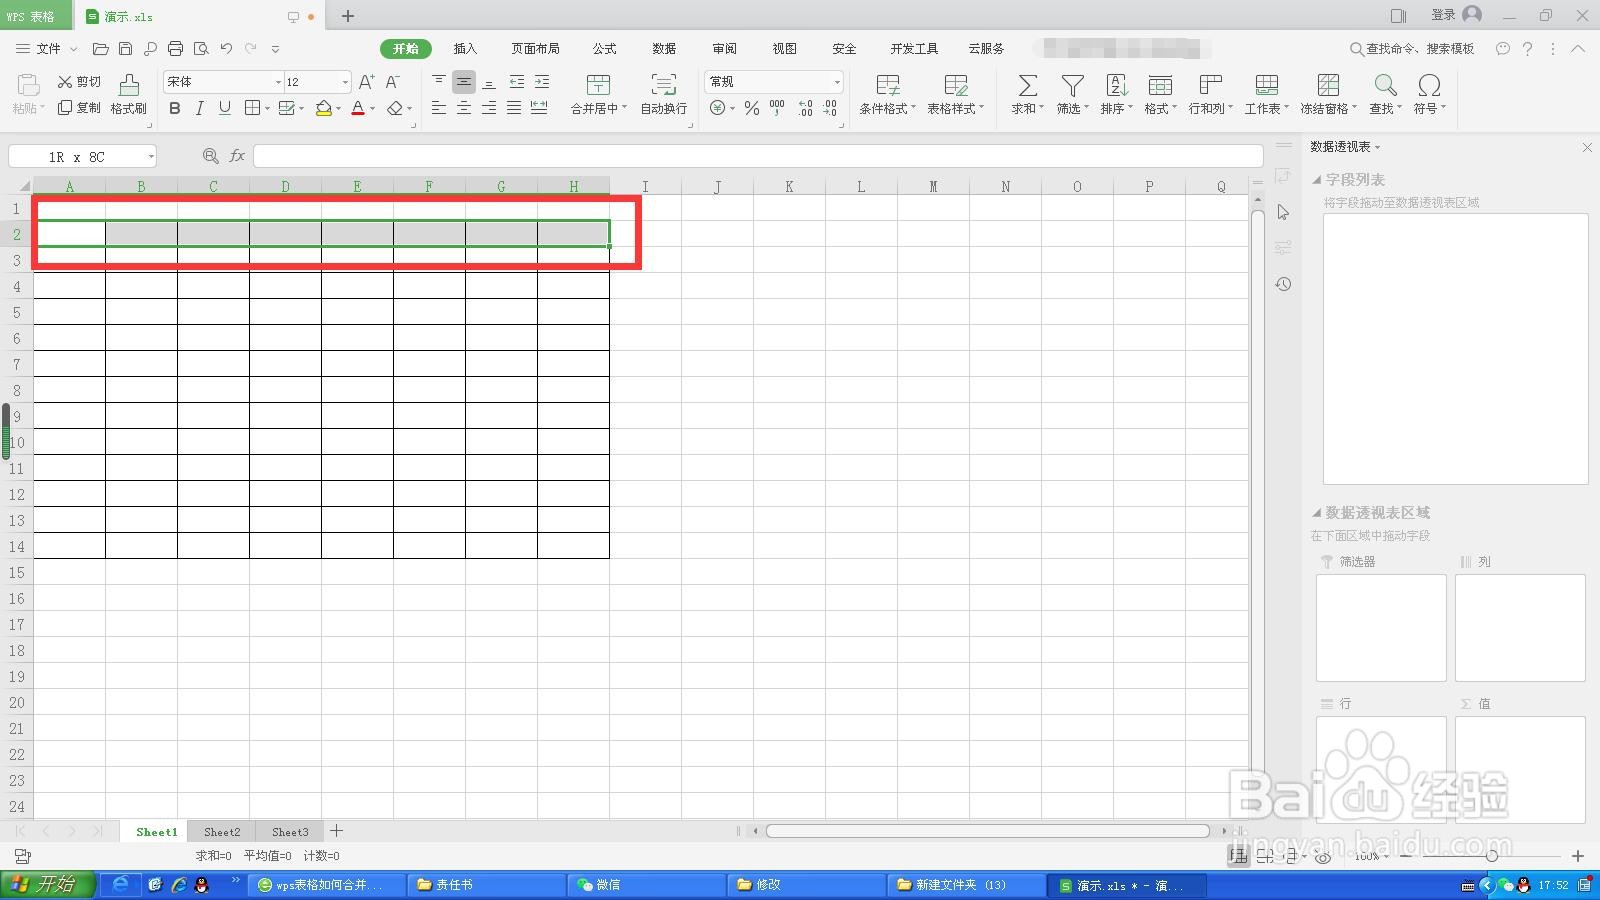This screenshot has height=900, width=1600.
Task: Click the percent style icon
Action: coord(752,108)
